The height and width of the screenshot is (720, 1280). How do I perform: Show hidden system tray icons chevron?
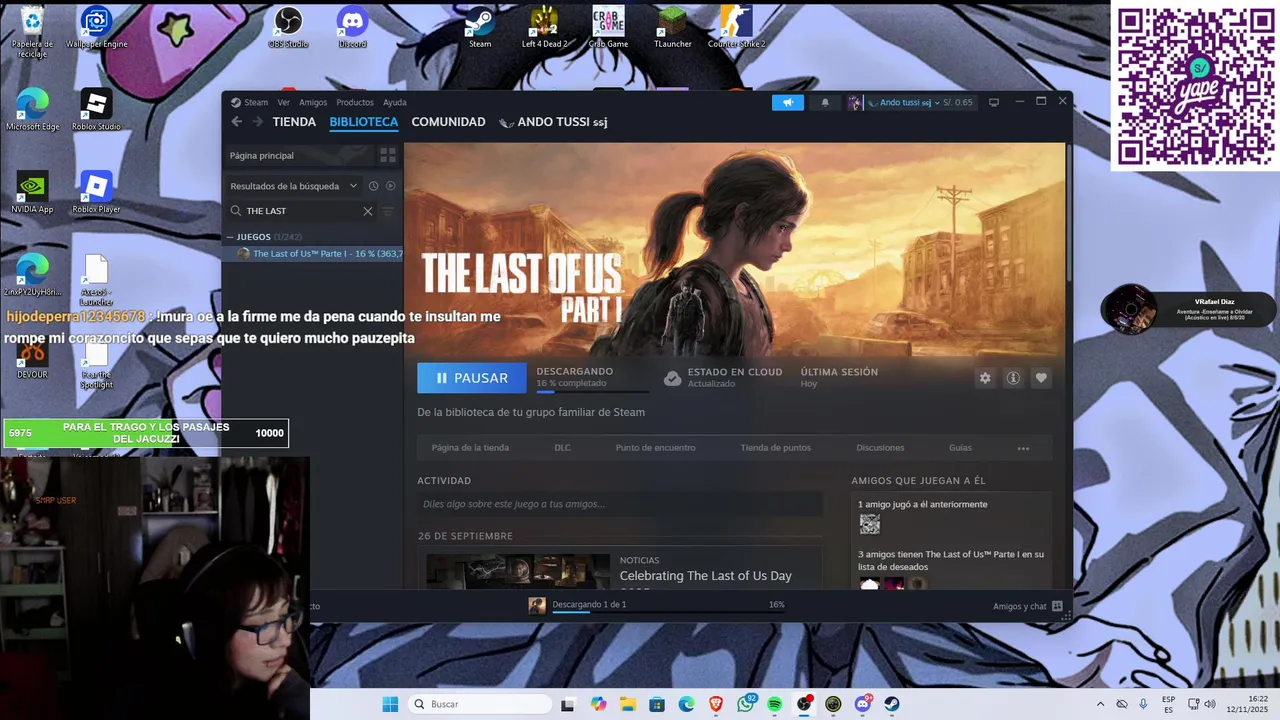point(1100,704)
